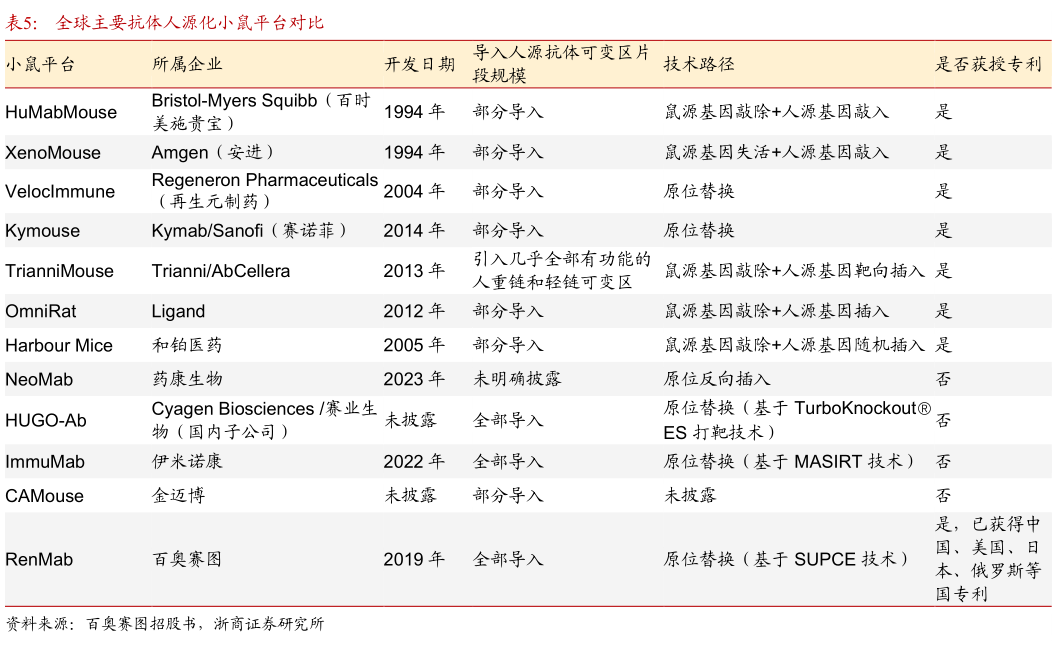Click the 2022 年 date cell

[414, 462]
